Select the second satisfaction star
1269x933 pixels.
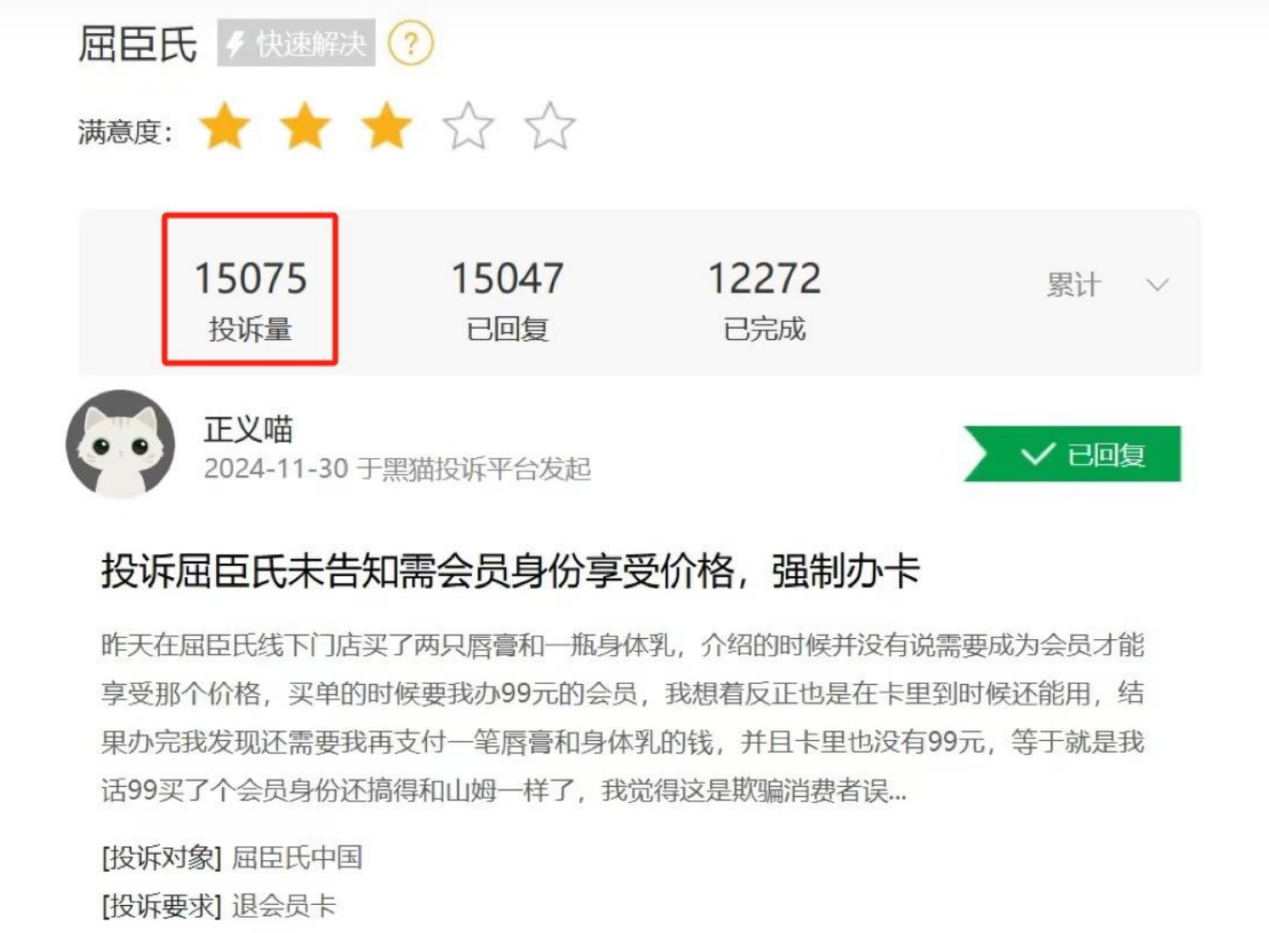tap(305, 128)
